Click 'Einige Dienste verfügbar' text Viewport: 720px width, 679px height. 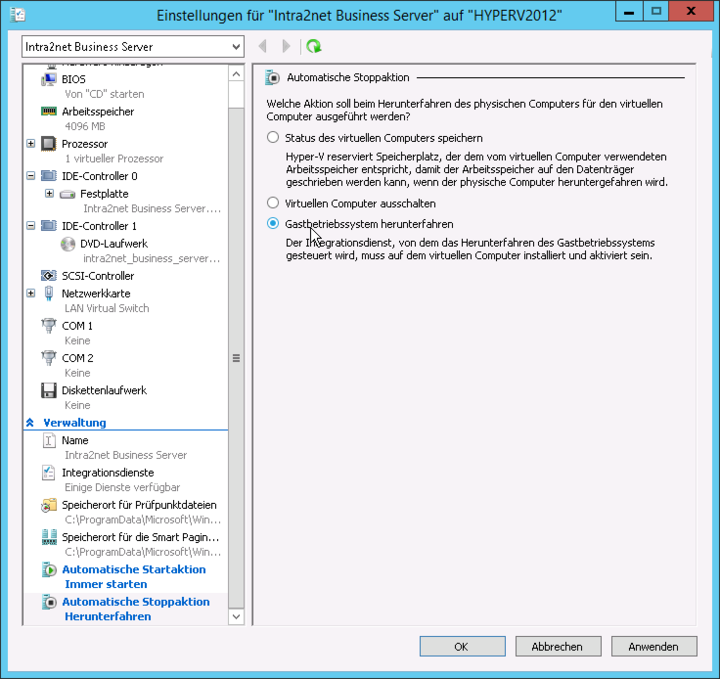(122, 487)
